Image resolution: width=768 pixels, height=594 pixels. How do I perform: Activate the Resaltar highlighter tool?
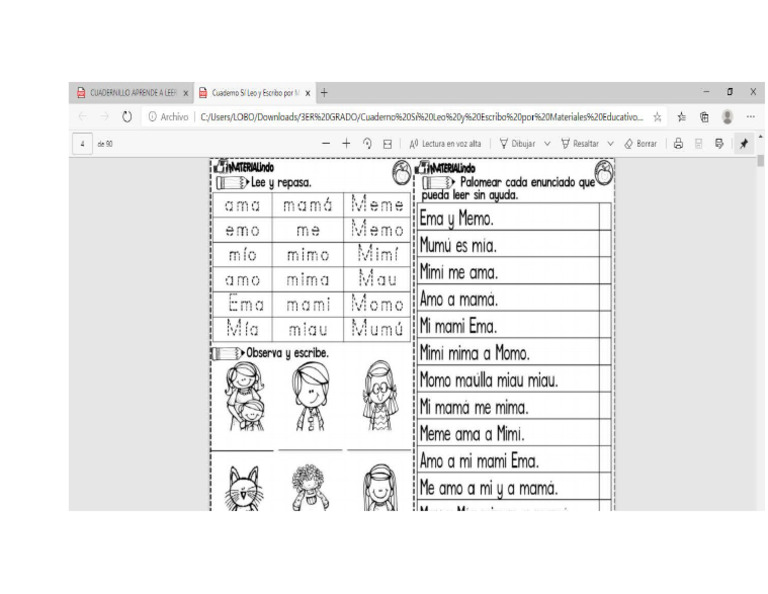[579, 143]
